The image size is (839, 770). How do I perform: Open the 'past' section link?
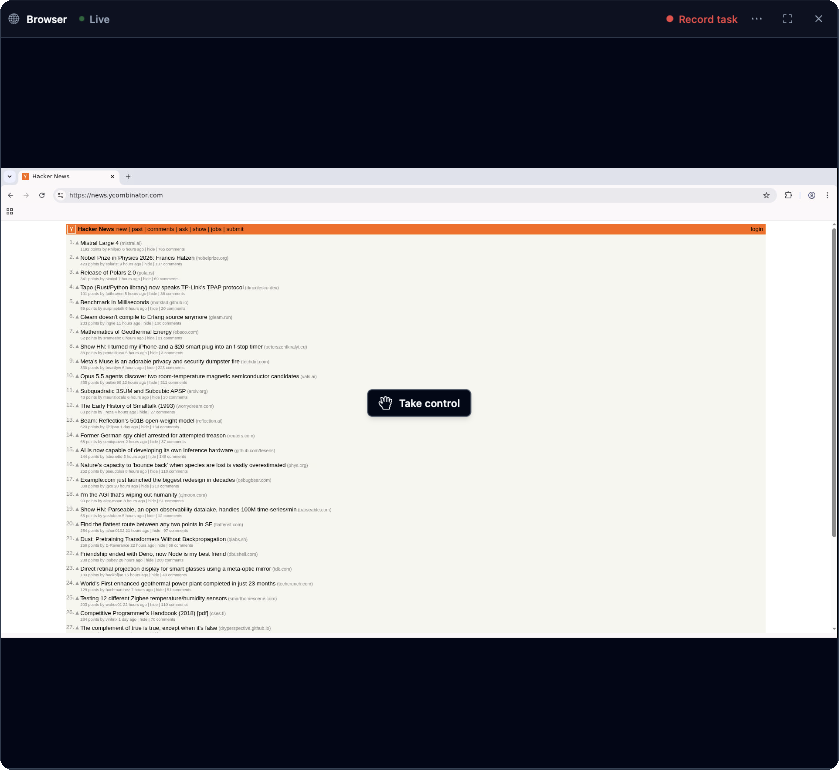(x=137, y=229)
